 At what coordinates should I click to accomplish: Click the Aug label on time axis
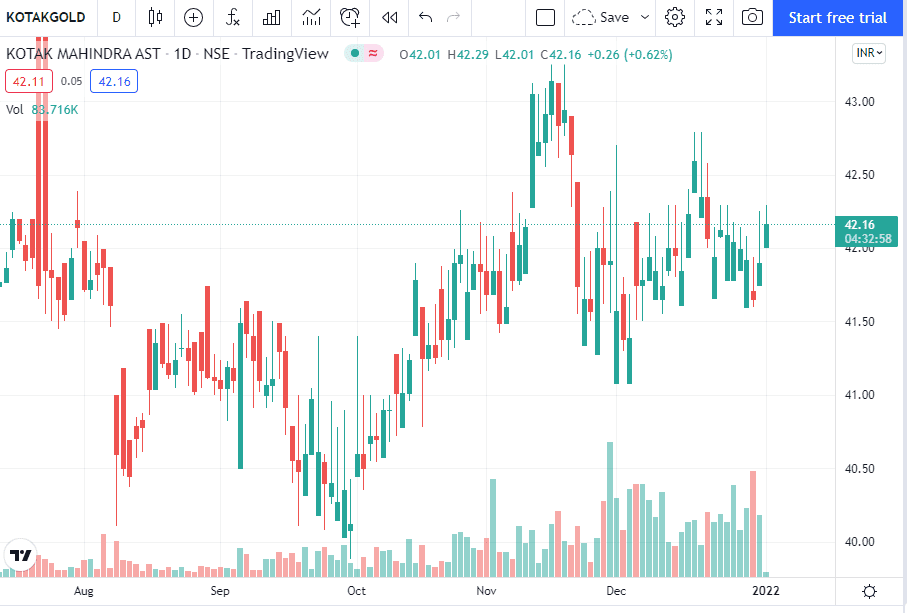pos(84,591)
